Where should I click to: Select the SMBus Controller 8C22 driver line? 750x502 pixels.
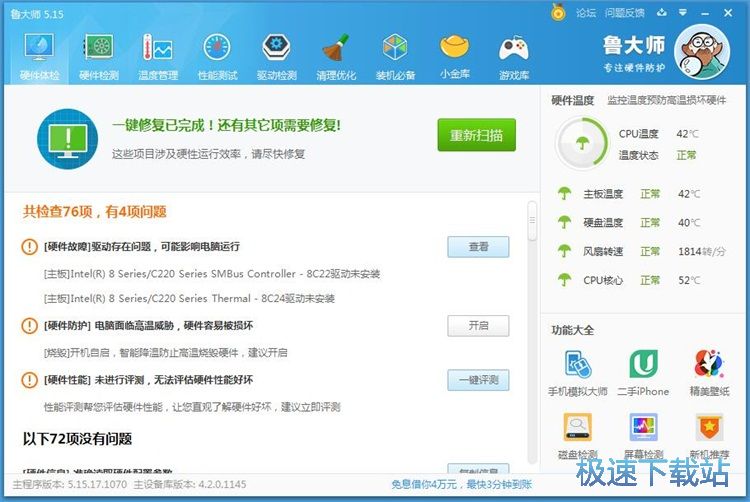click(x=212, y=274)
